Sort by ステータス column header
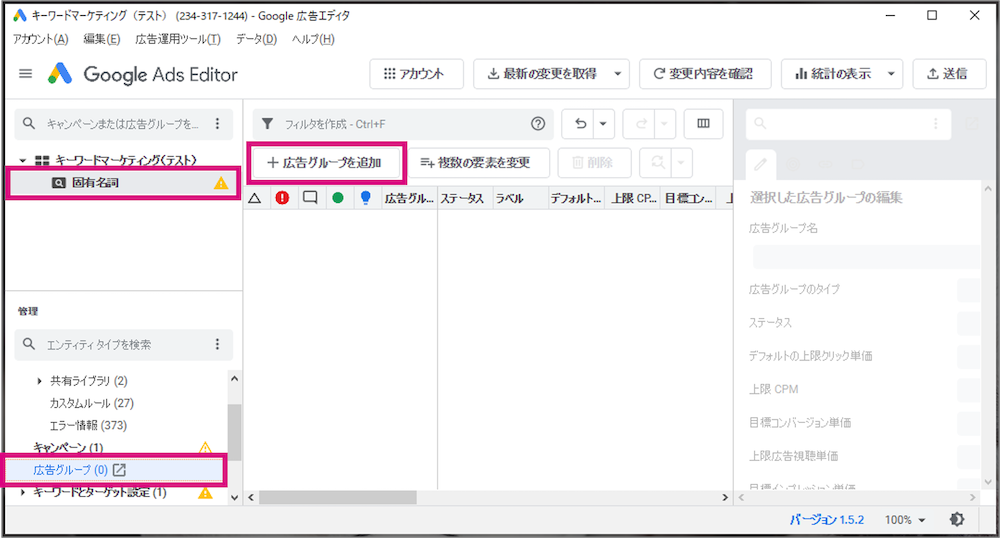This screenshot has width=1000, height=538. point(465,198)
